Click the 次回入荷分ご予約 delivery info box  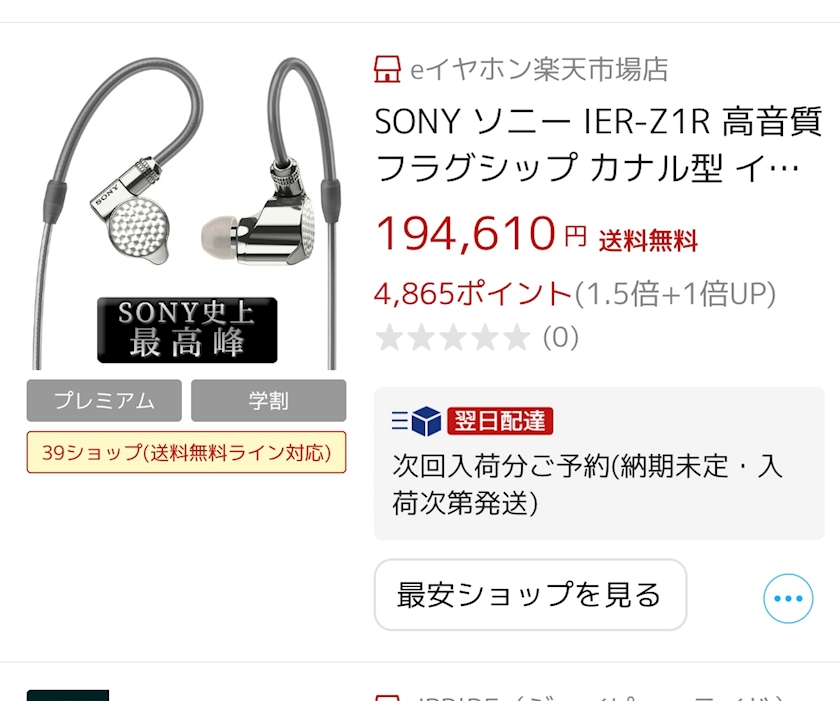(x=599, y=463)
